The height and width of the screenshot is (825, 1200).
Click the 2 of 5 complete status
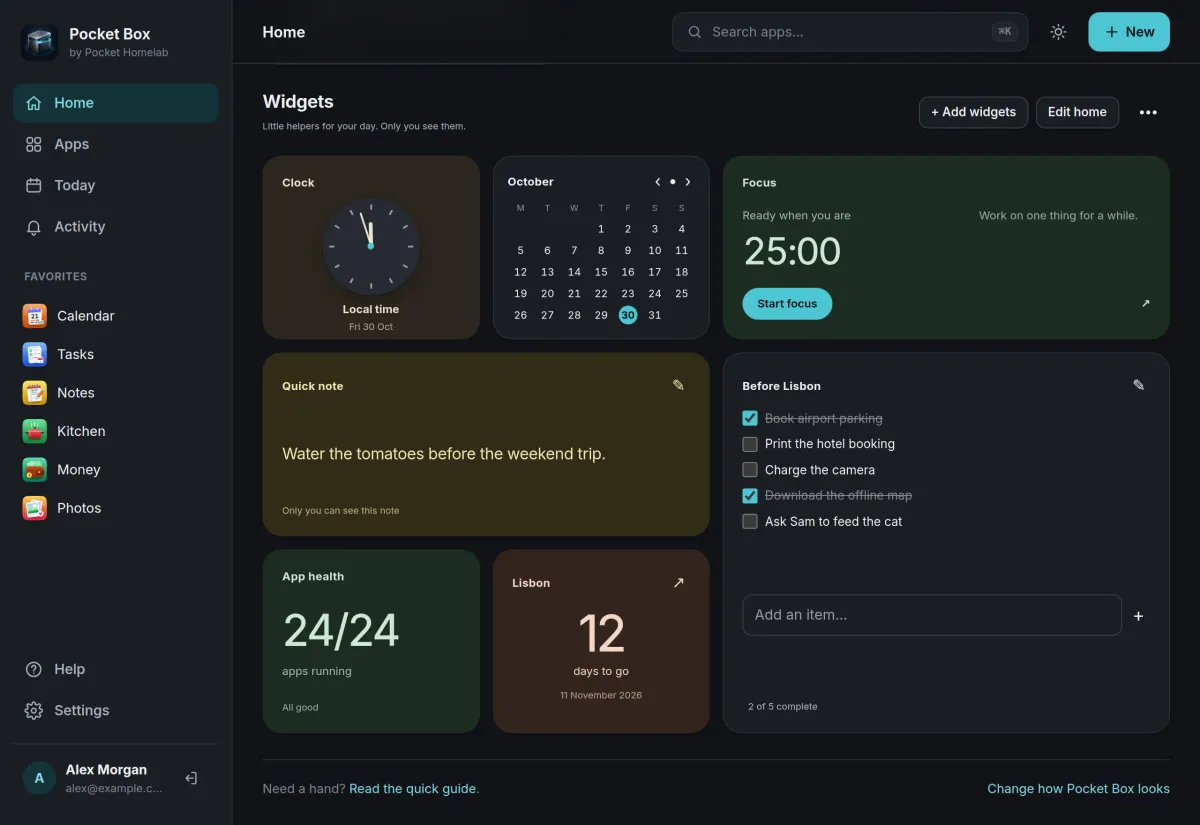(782, 707)
